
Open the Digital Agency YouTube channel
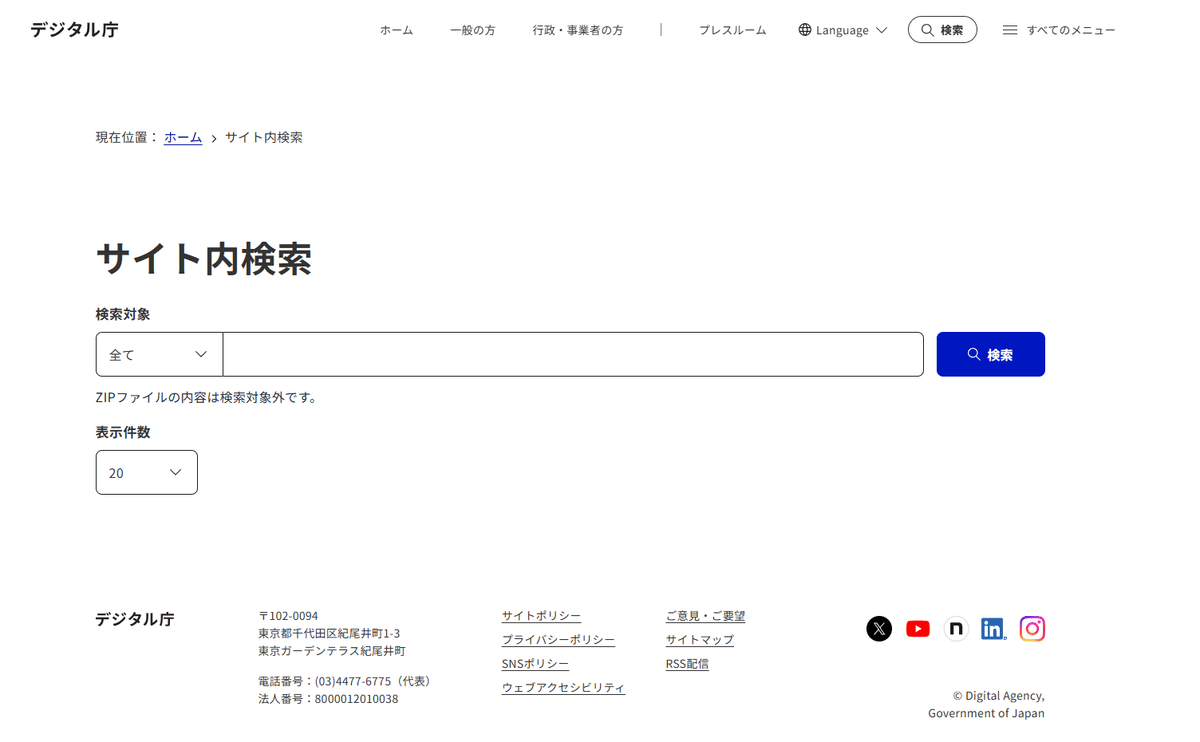pyautogui.click(x=917, y=628)
